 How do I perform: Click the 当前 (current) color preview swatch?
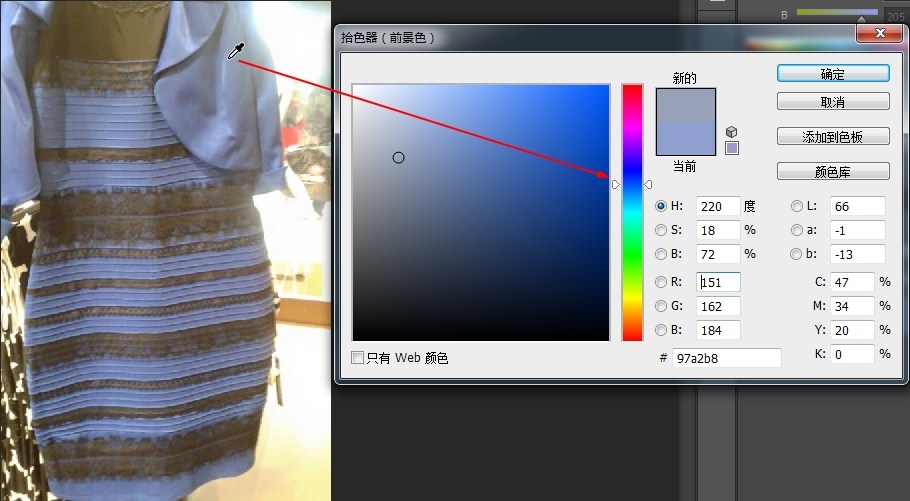(x=686, y=138)
